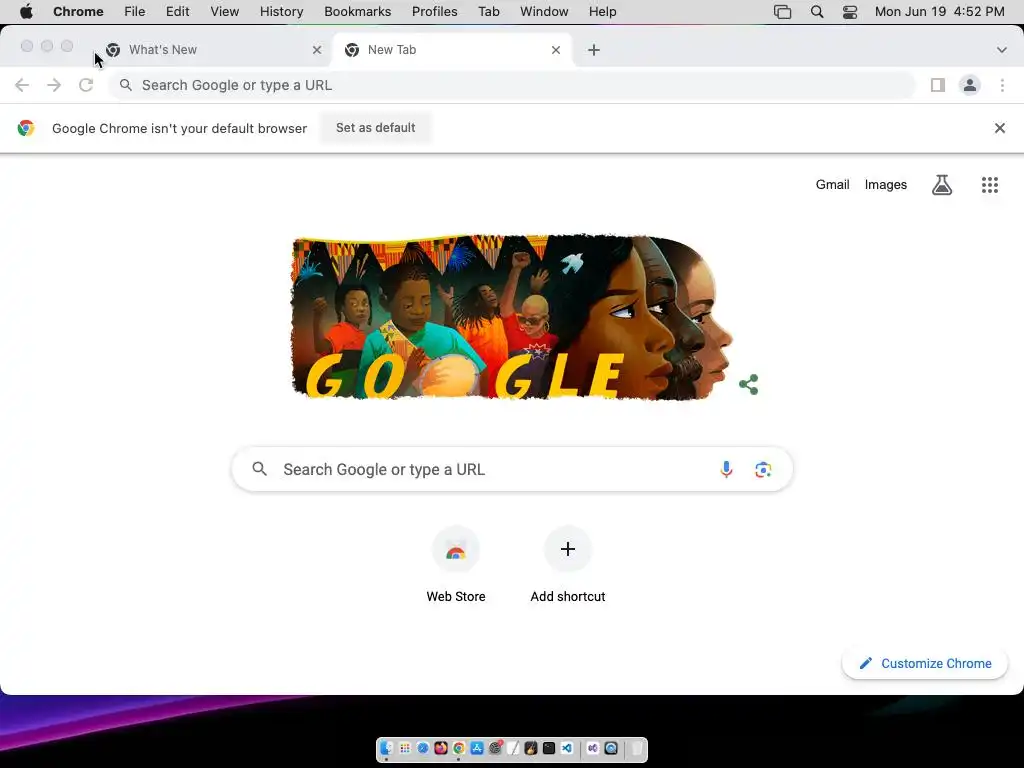Open Chrome's three-dot menu
The image size is (1024, 768).
coord(1002,85)
